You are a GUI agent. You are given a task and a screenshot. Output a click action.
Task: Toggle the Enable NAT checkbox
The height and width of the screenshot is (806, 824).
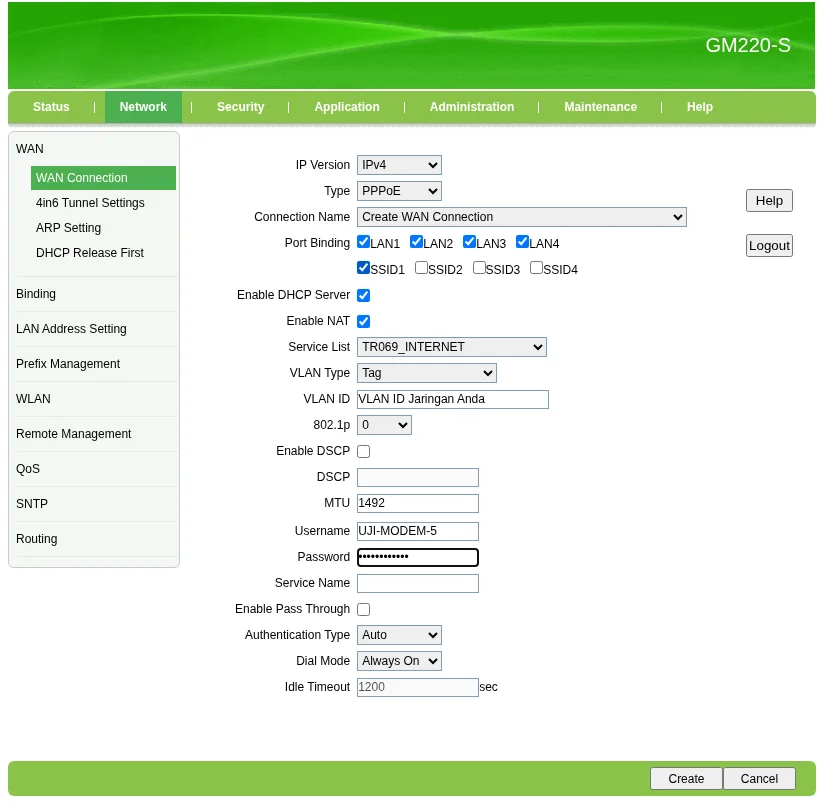coord(363,321)
